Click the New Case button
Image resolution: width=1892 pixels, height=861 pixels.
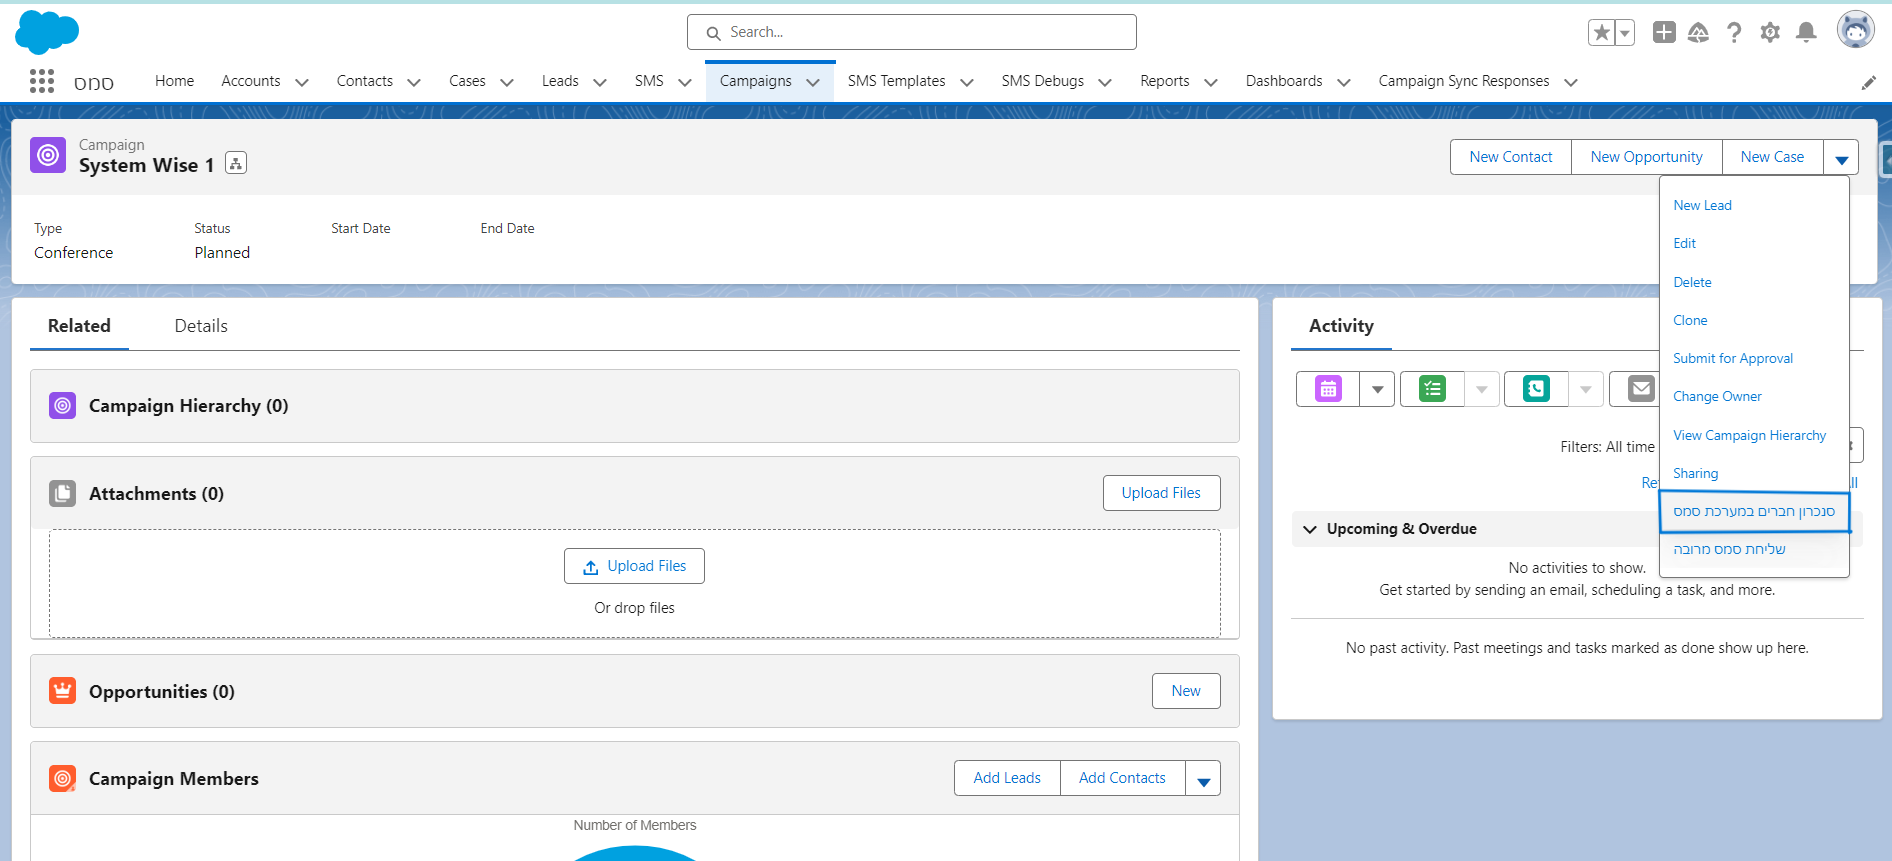(1772, 157)
